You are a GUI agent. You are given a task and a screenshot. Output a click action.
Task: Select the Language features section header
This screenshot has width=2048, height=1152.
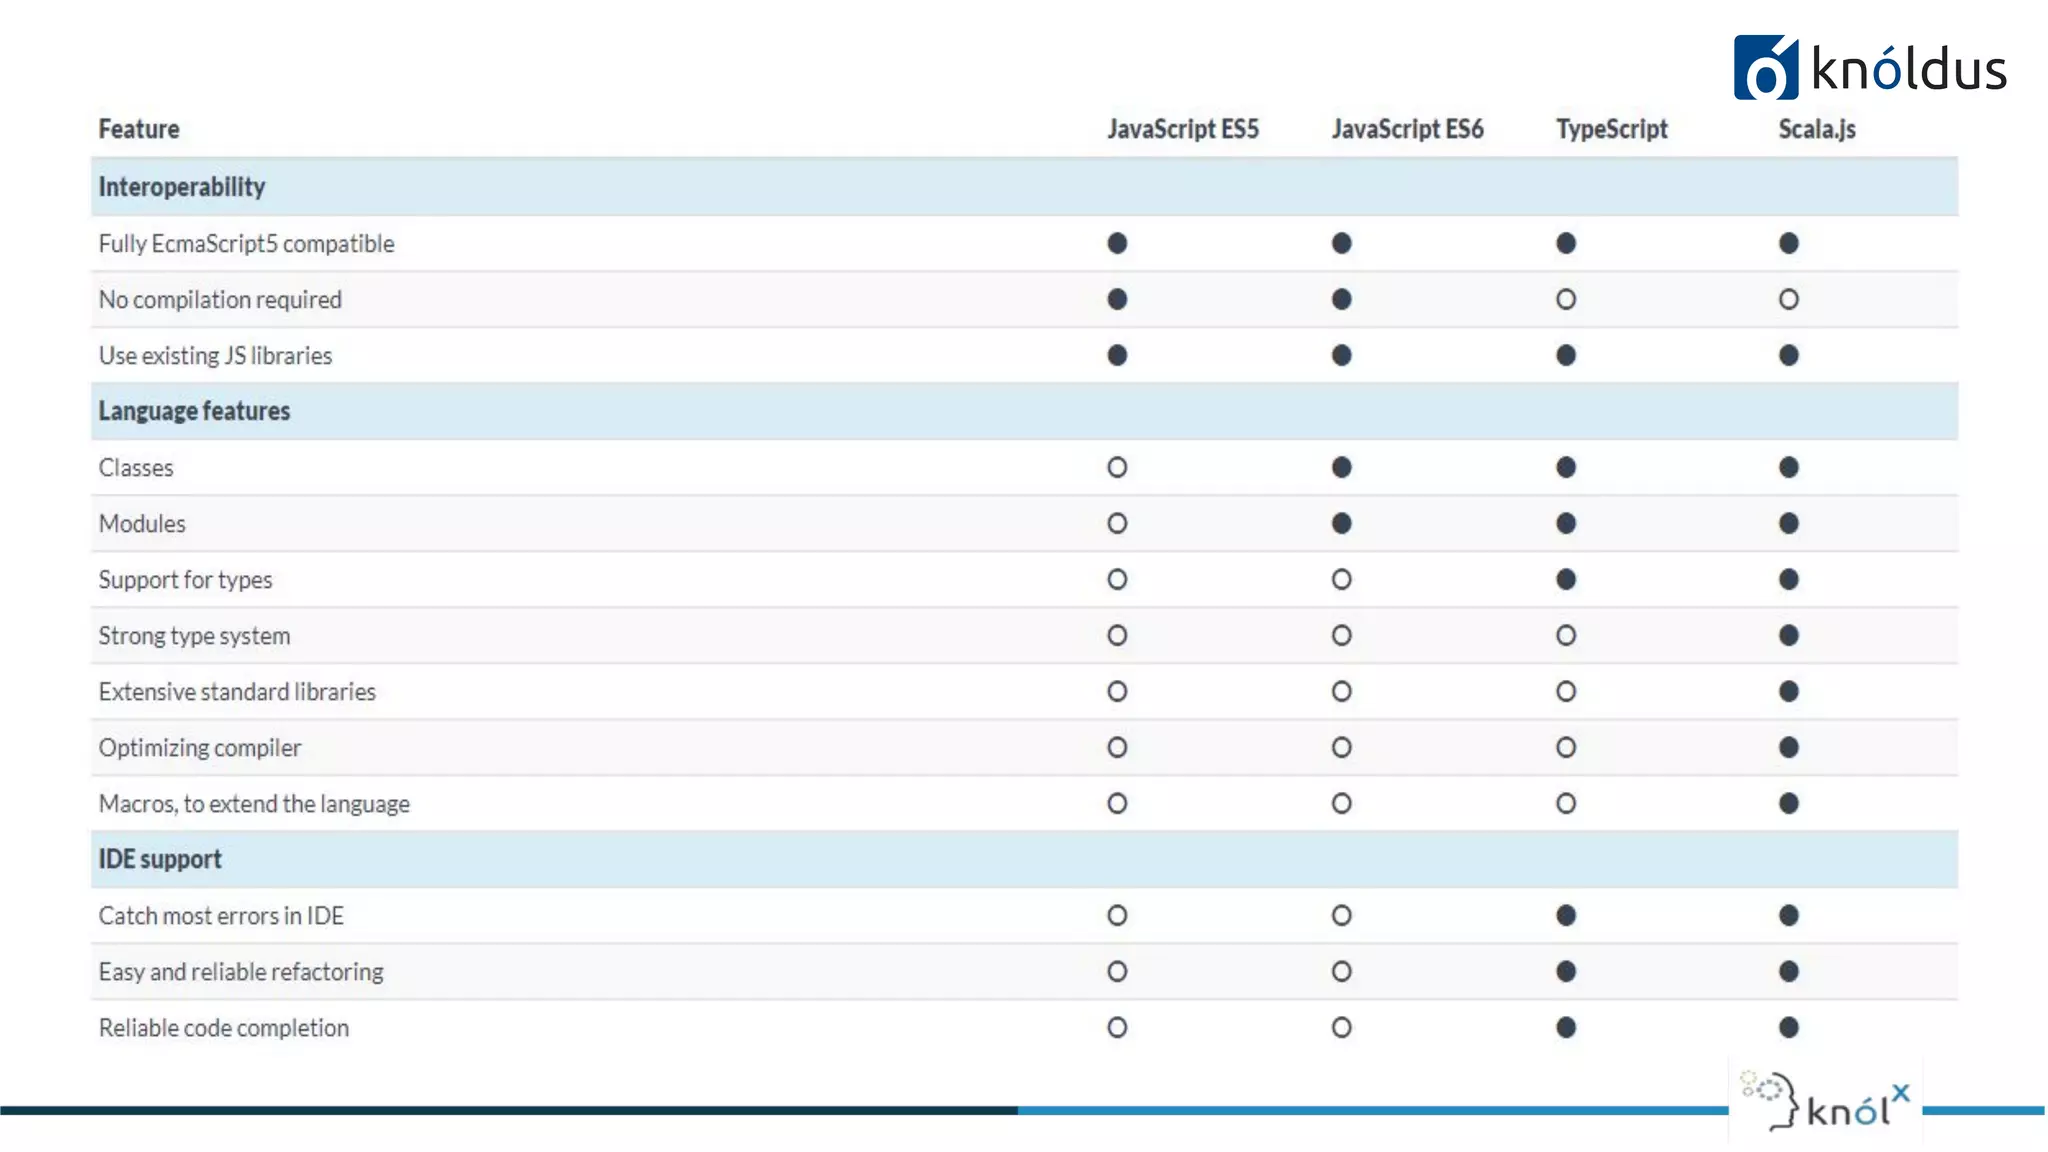pyautogui.click(x=194, y=411)
